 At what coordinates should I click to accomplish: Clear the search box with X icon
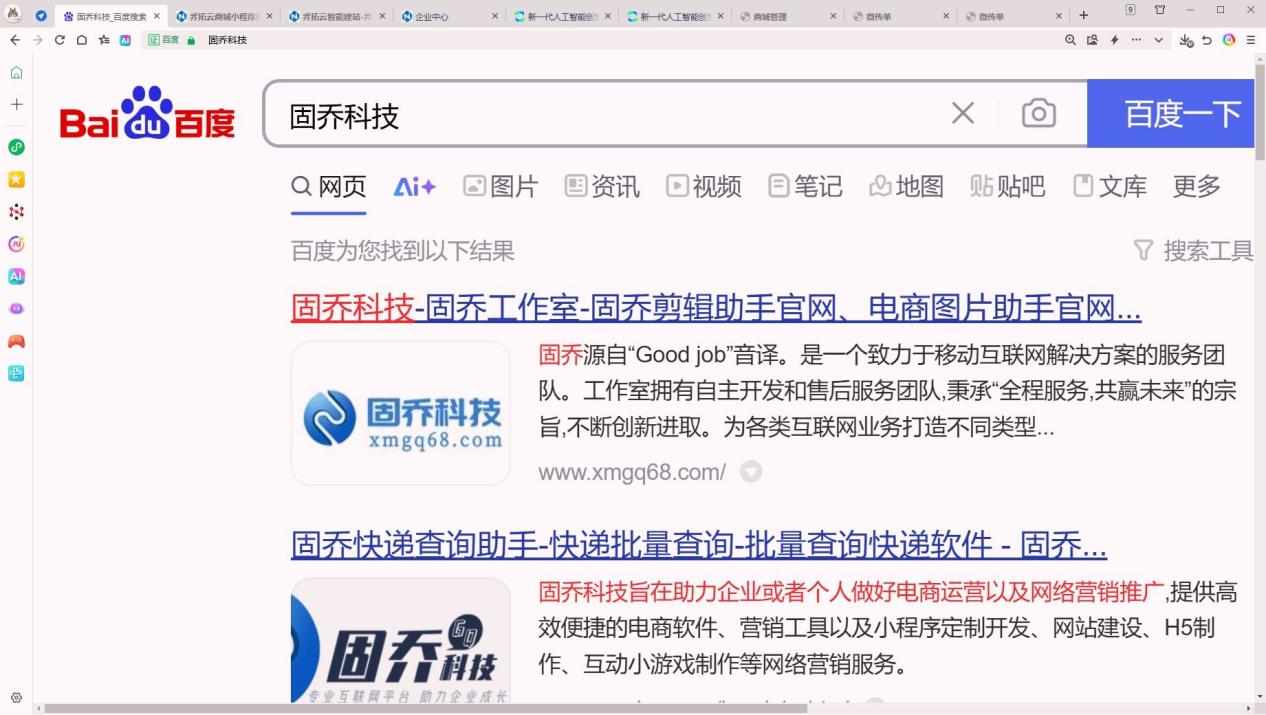963,113
